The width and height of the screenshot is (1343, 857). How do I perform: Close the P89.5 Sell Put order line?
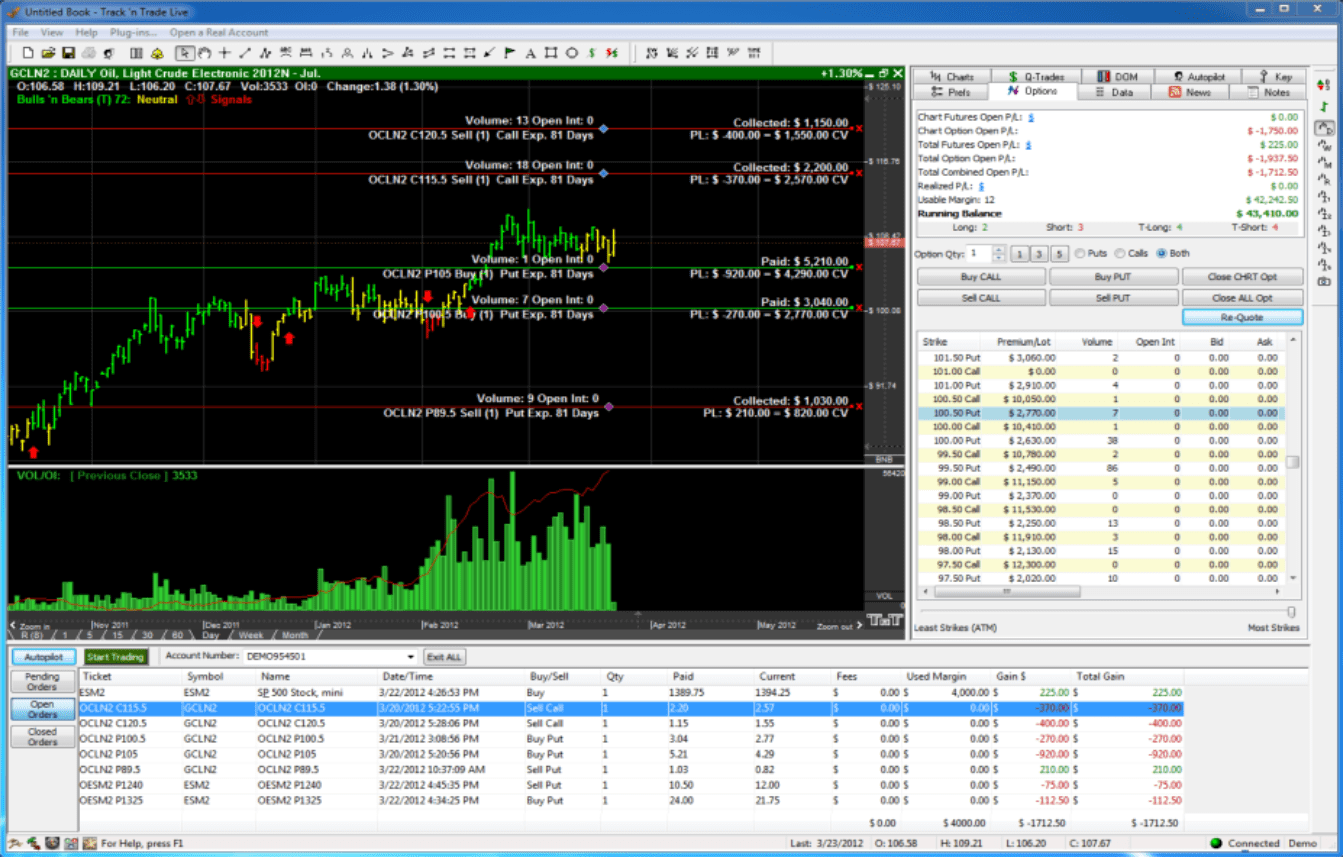(x=857, y=406)
